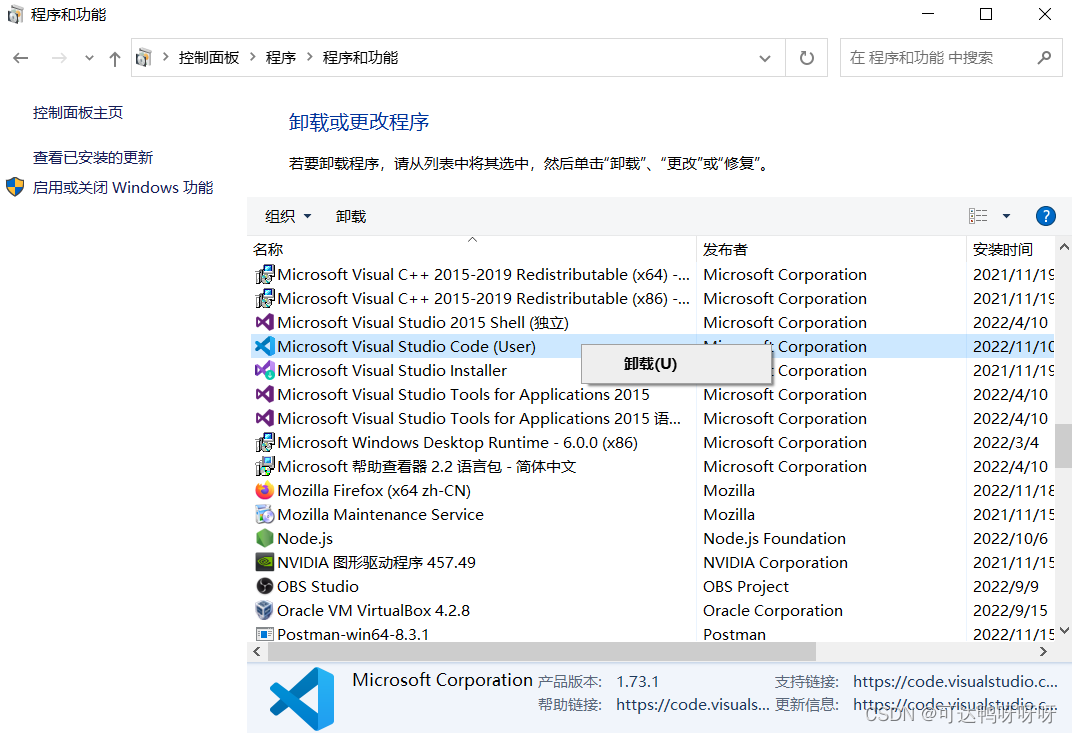Click the Node.js green hexagon icon
1072x733 pixels.
tap(265, 538)
